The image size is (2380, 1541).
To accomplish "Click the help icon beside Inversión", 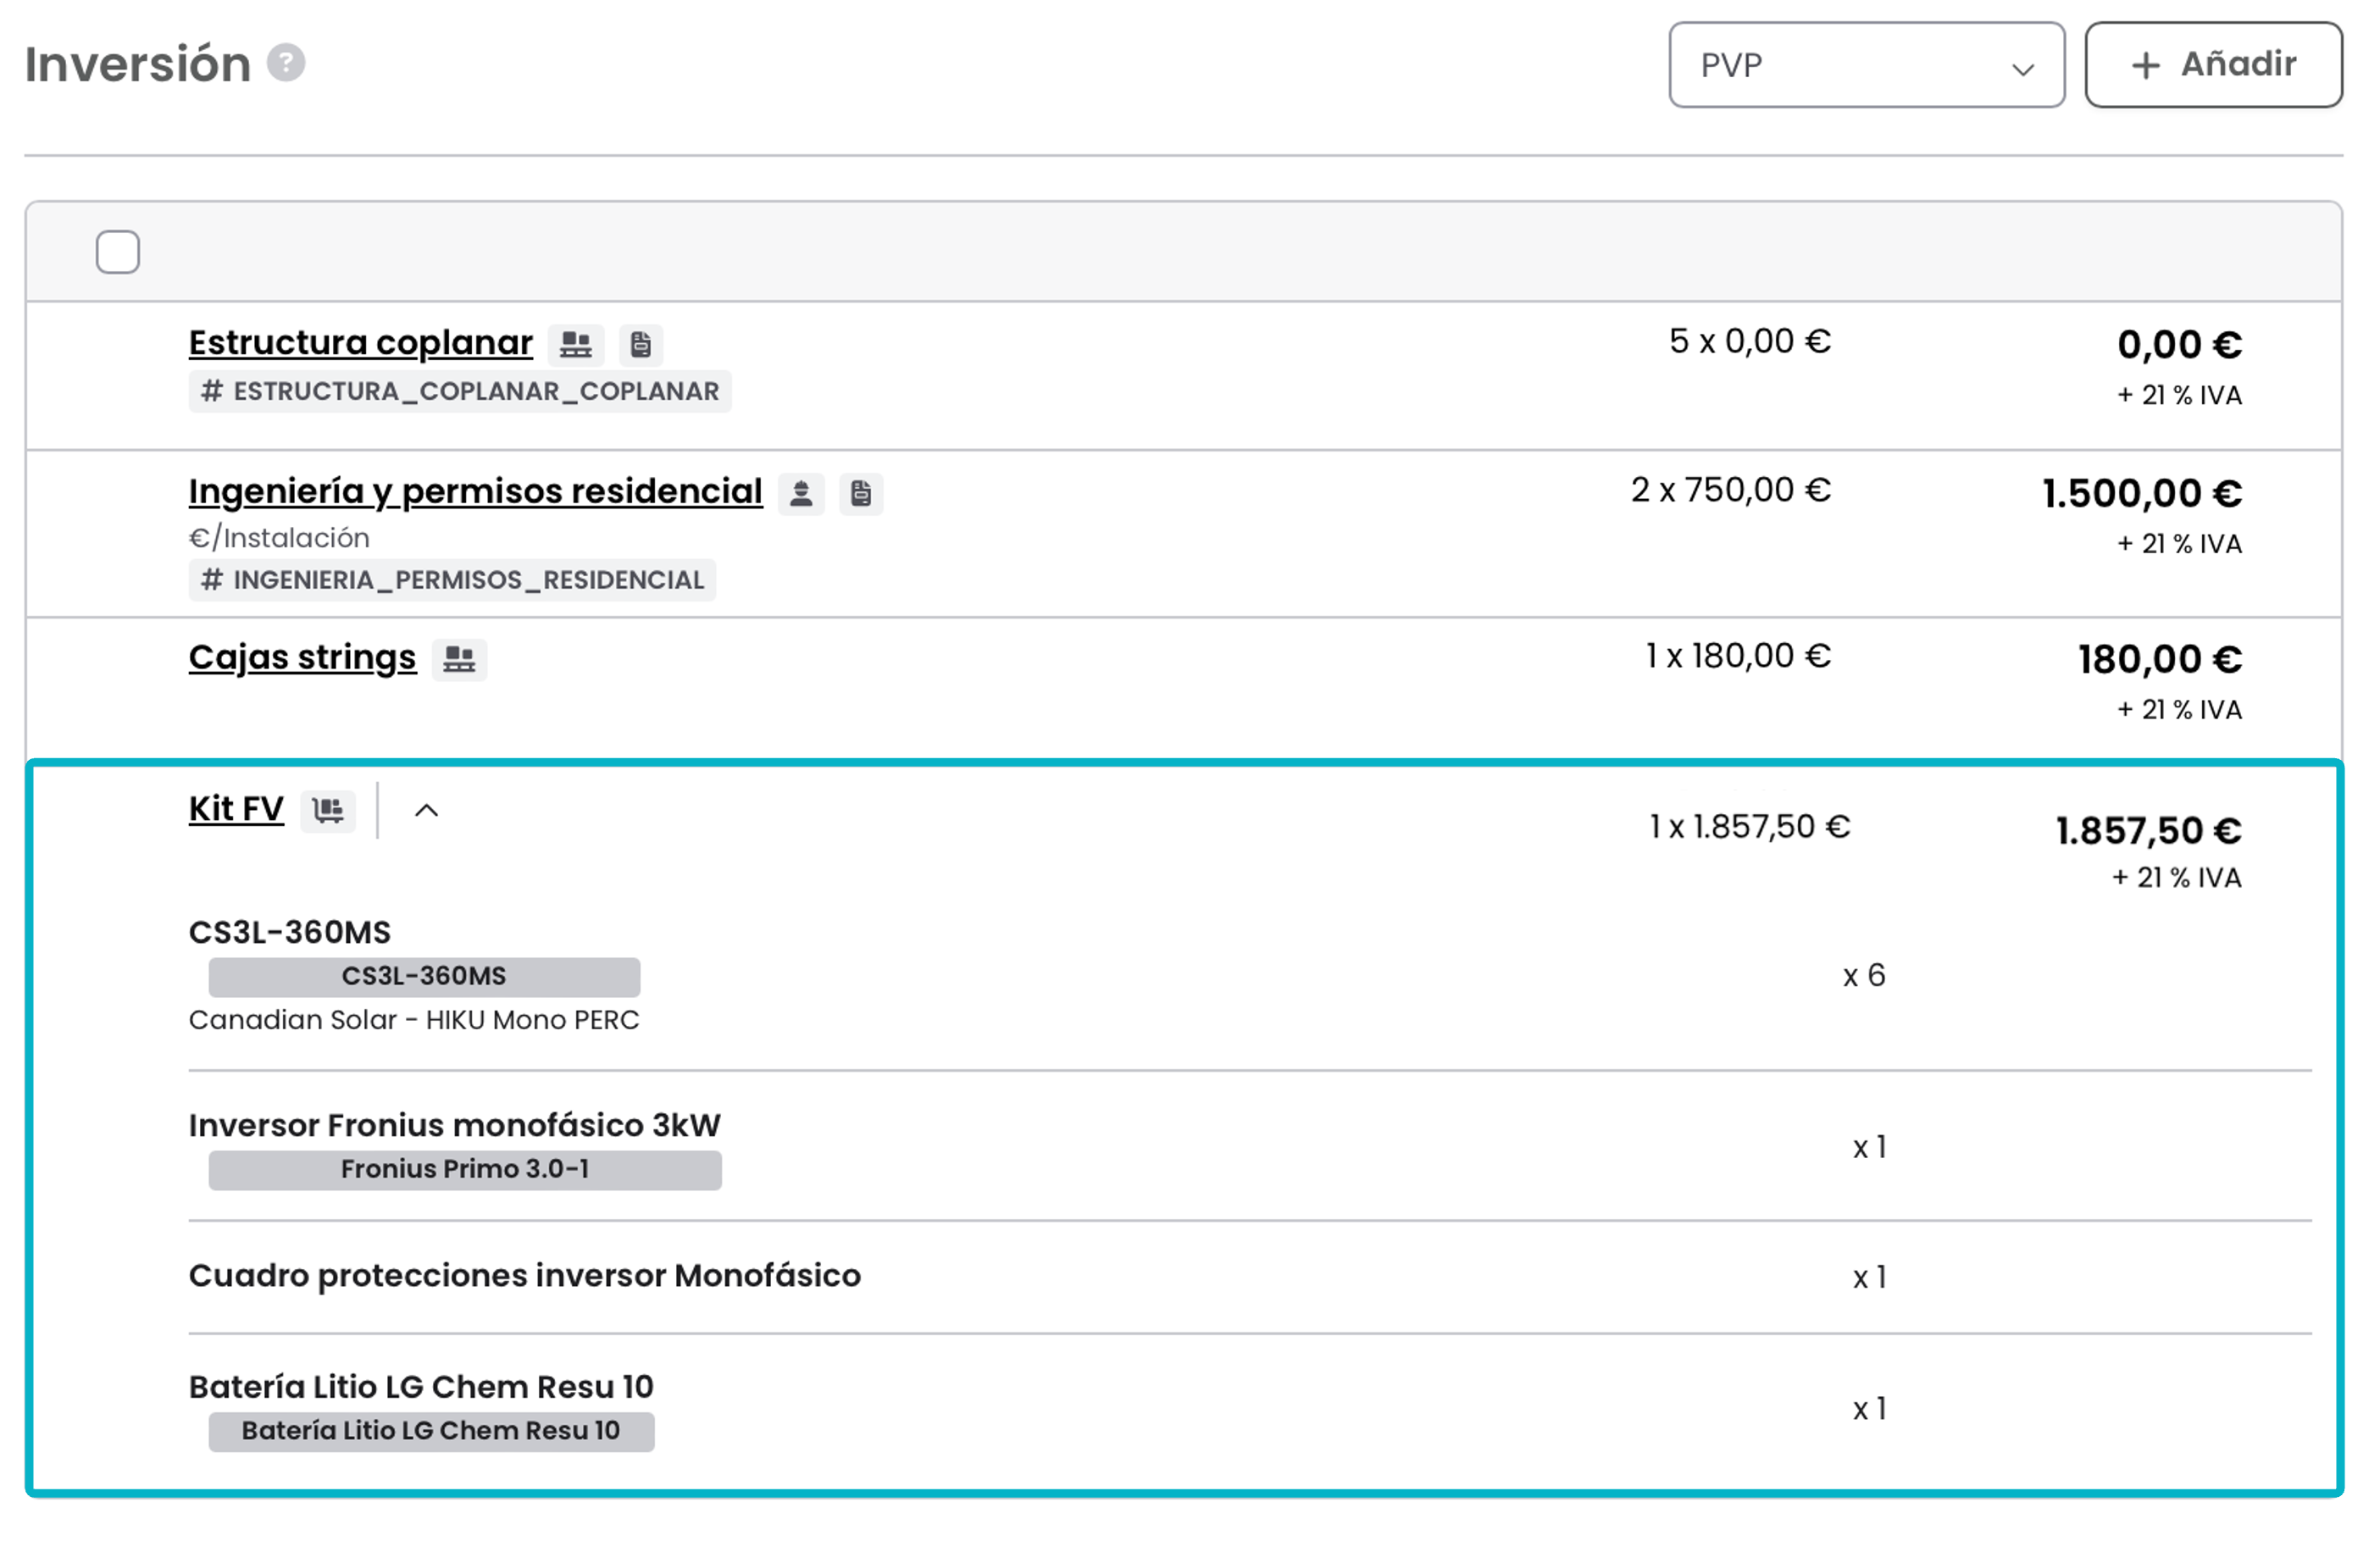I will tap(286, 63).
